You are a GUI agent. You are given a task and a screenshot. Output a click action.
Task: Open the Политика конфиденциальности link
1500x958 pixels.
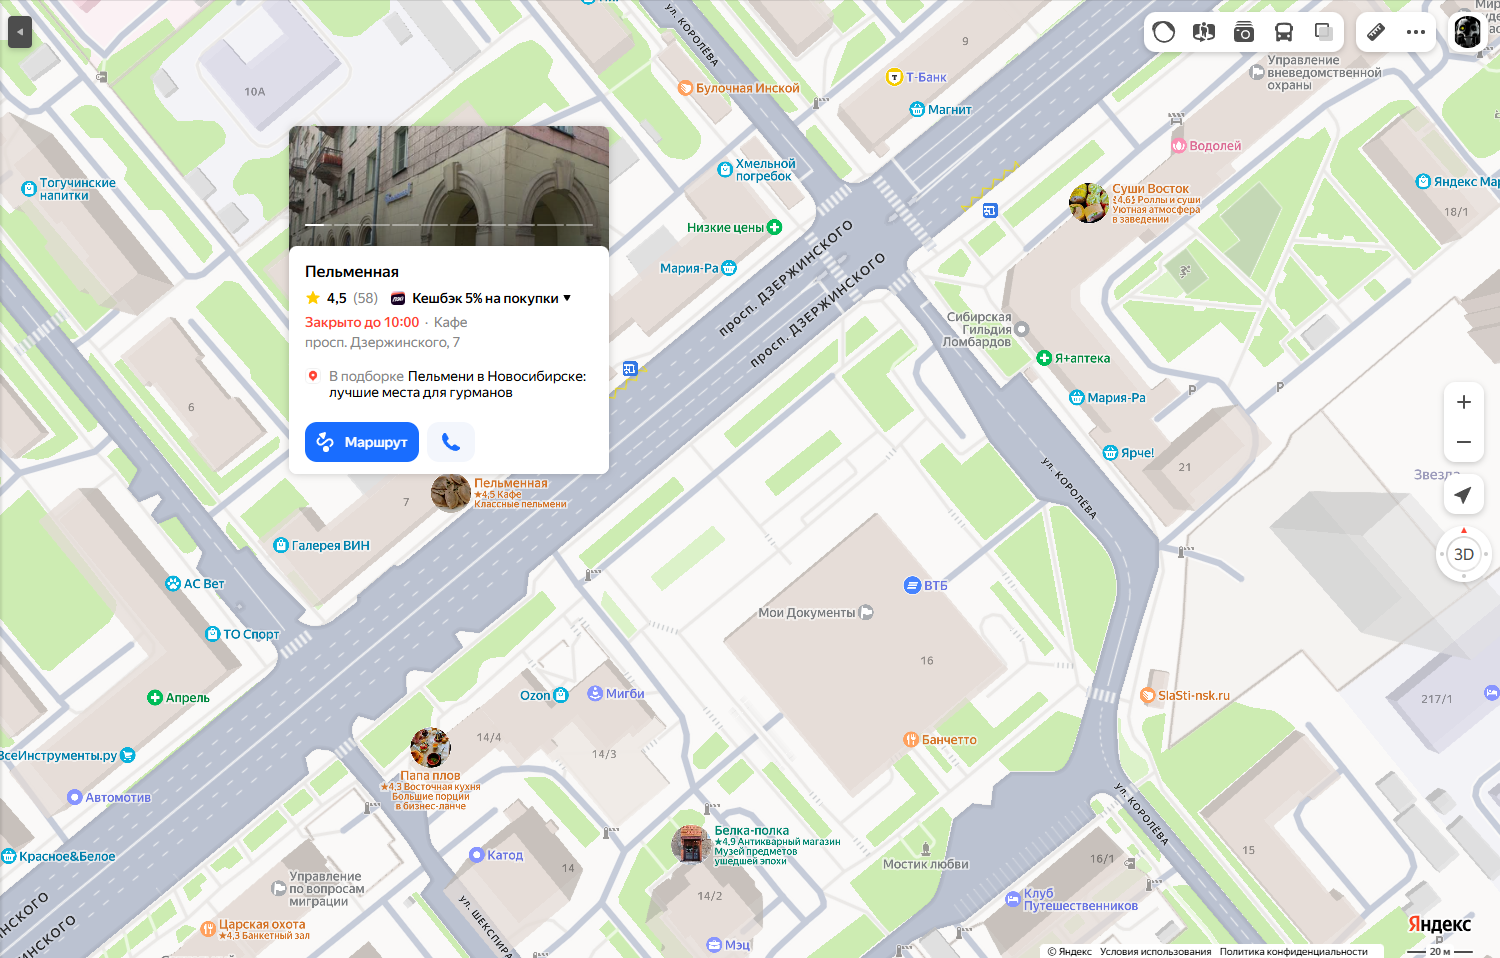click(x=1293, y=952)
